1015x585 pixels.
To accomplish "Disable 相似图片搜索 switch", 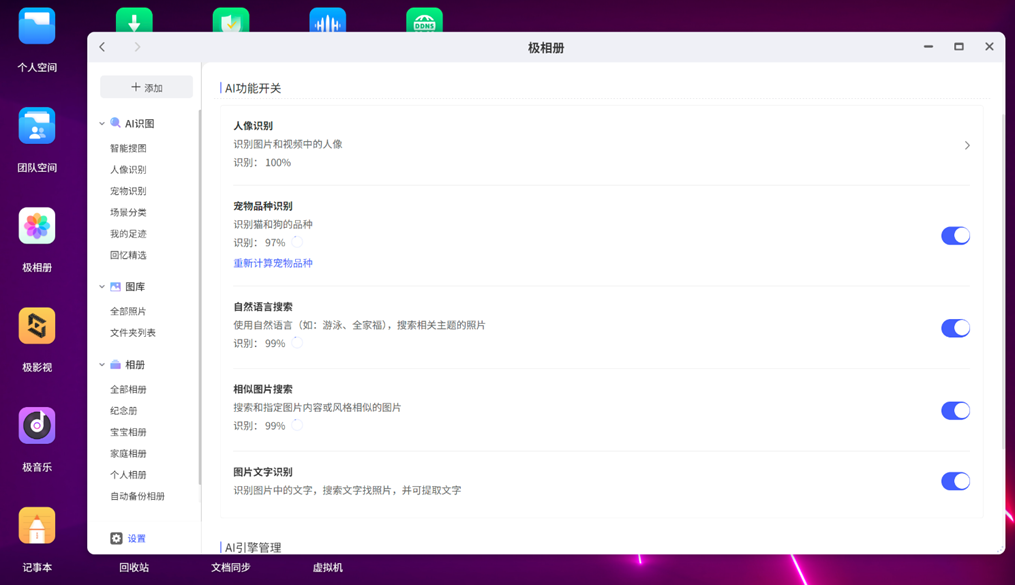I will (955, 410).
